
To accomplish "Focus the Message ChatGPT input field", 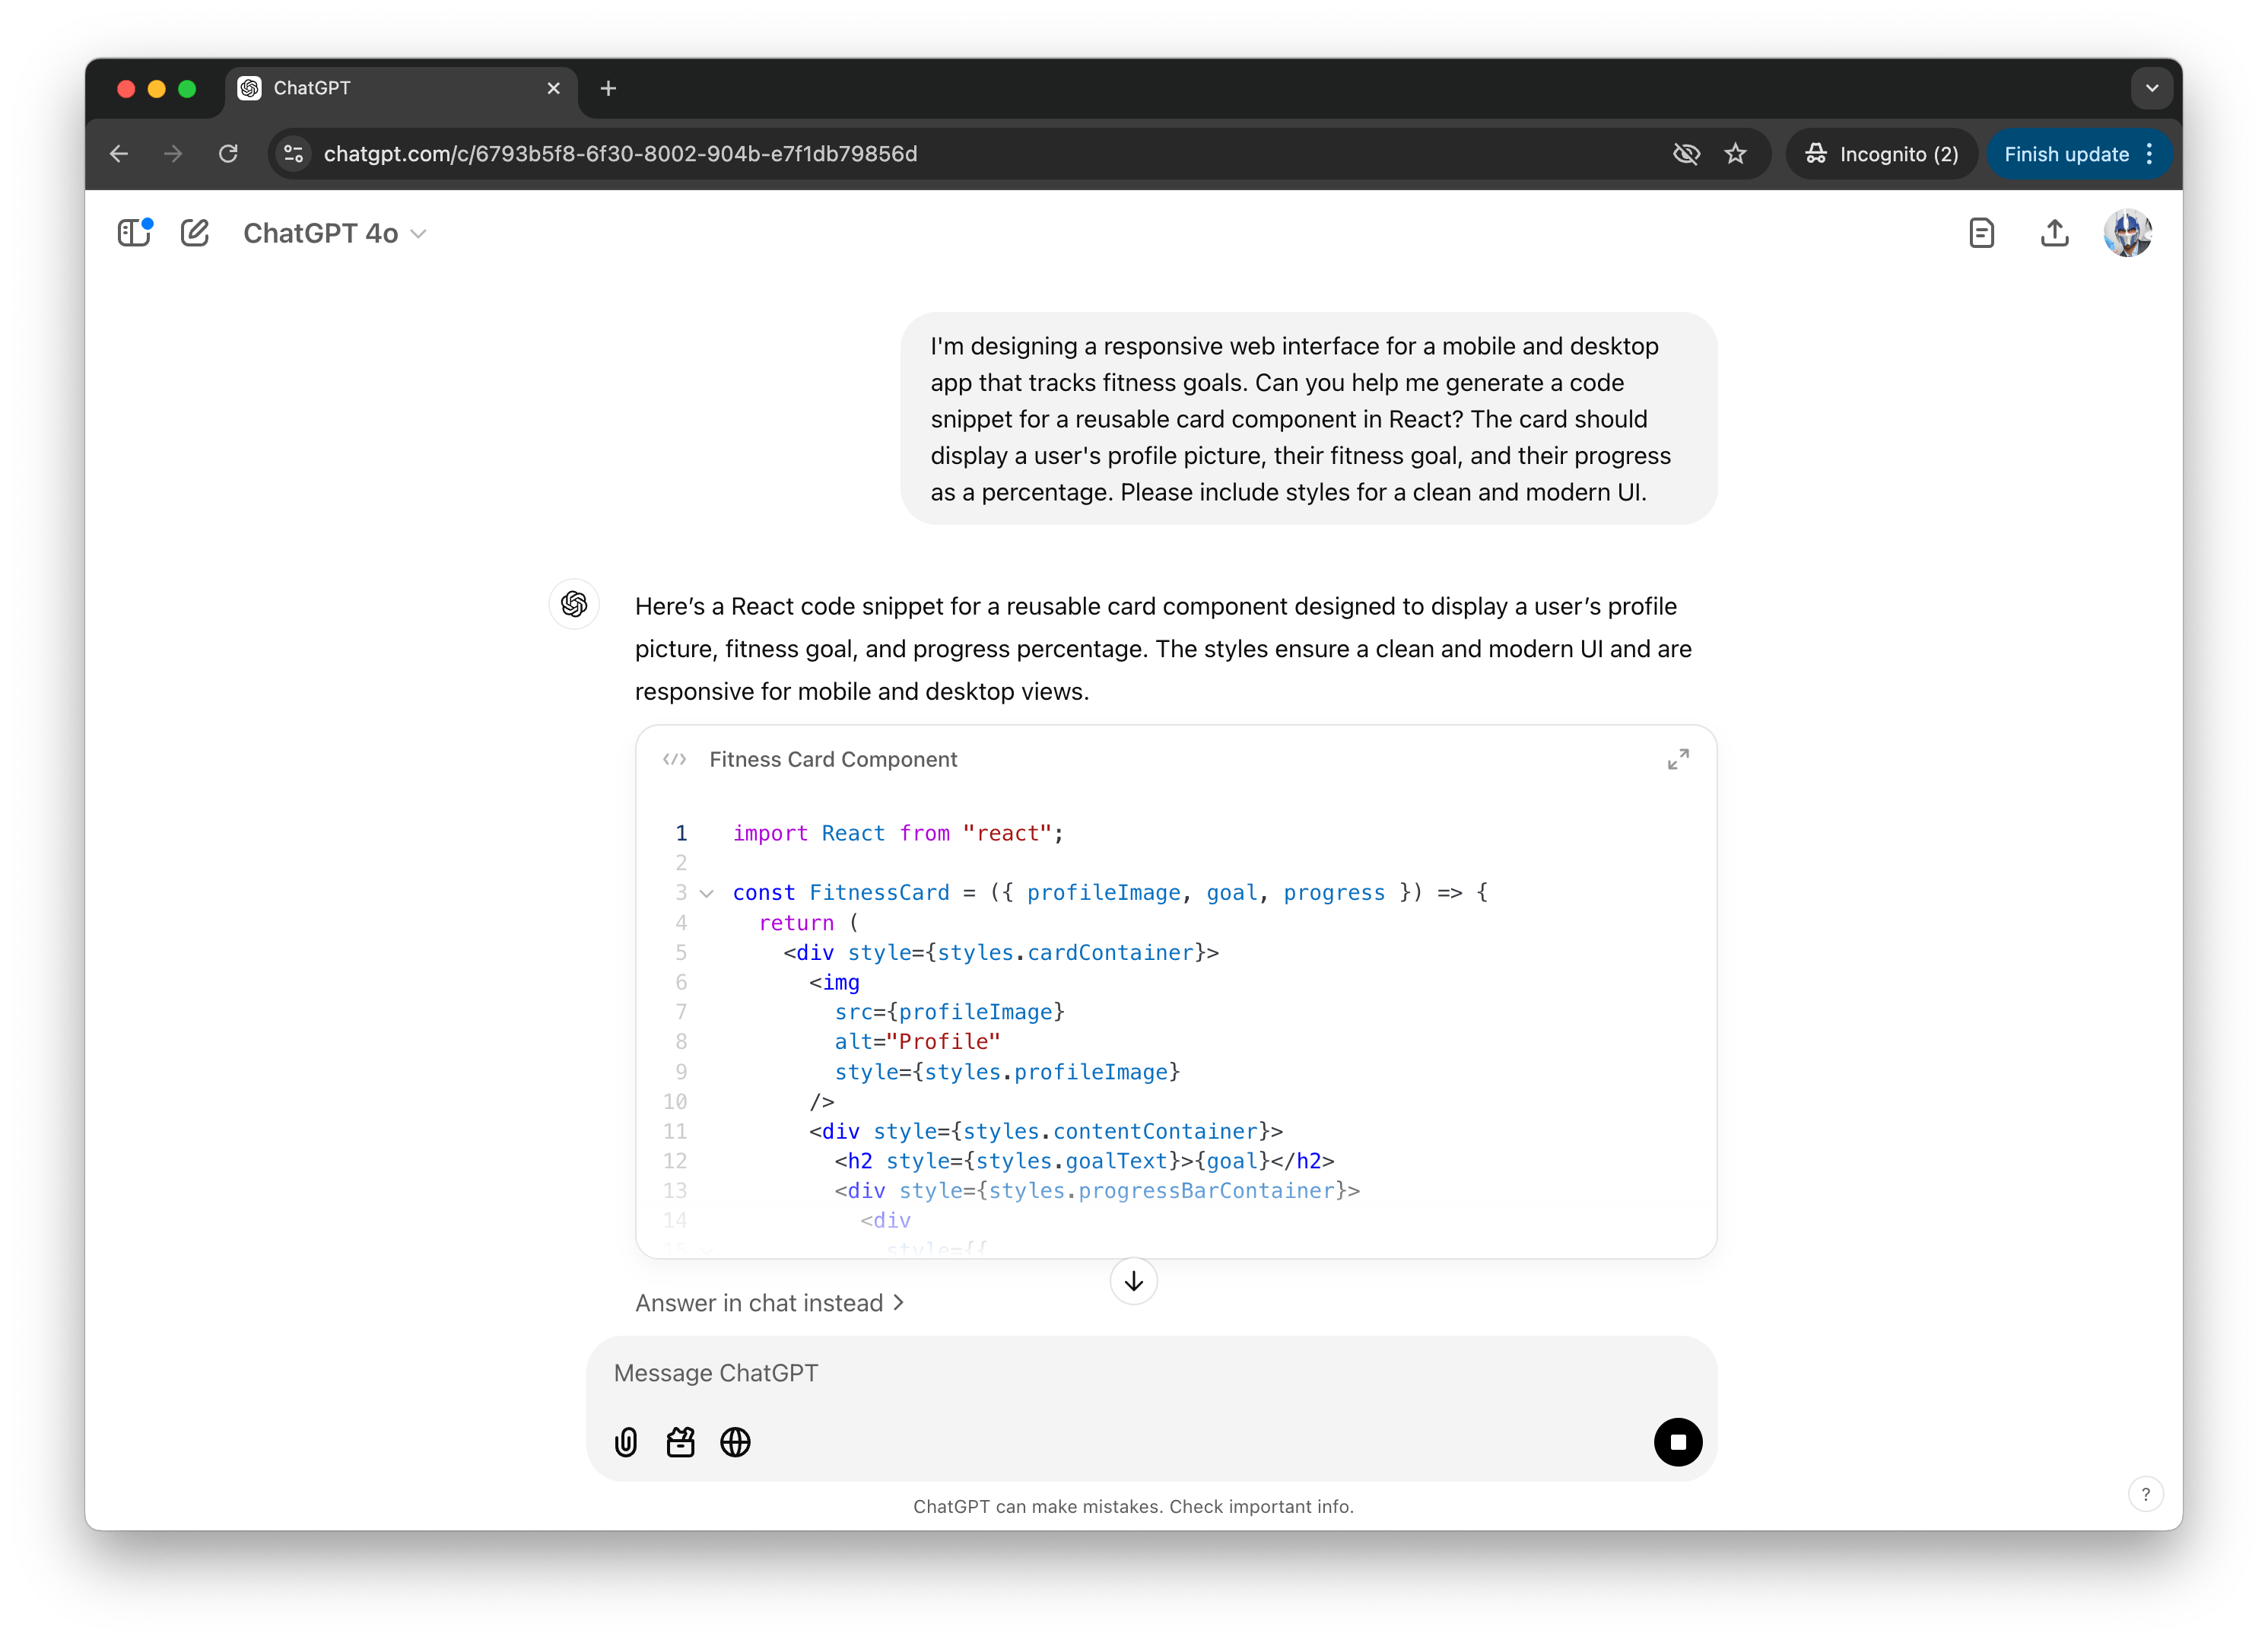I will pyautogui.click(x=1150, y=1373).
